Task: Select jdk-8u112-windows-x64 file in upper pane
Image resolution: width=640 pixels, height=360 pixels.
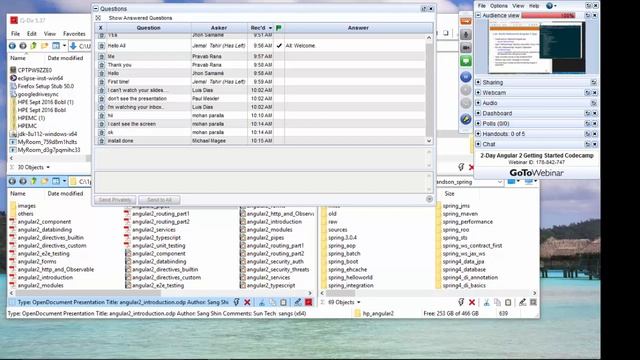Action: coord(43,134)
